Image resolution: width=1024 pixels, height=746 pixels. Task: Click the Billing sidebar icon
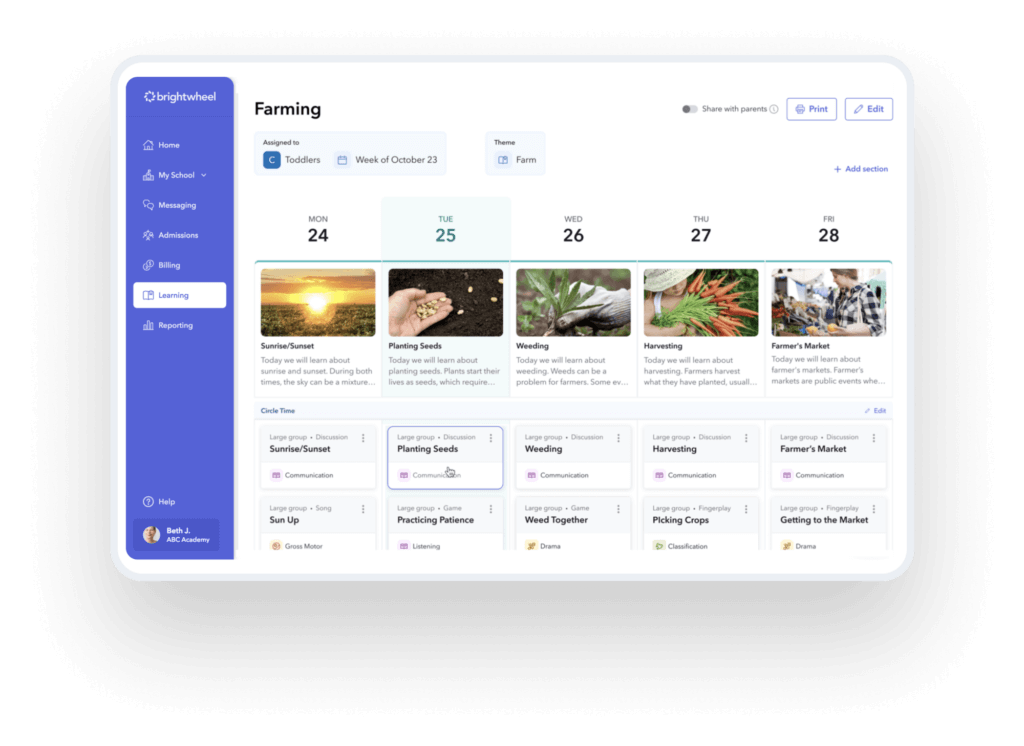click(x=148, y=265)
